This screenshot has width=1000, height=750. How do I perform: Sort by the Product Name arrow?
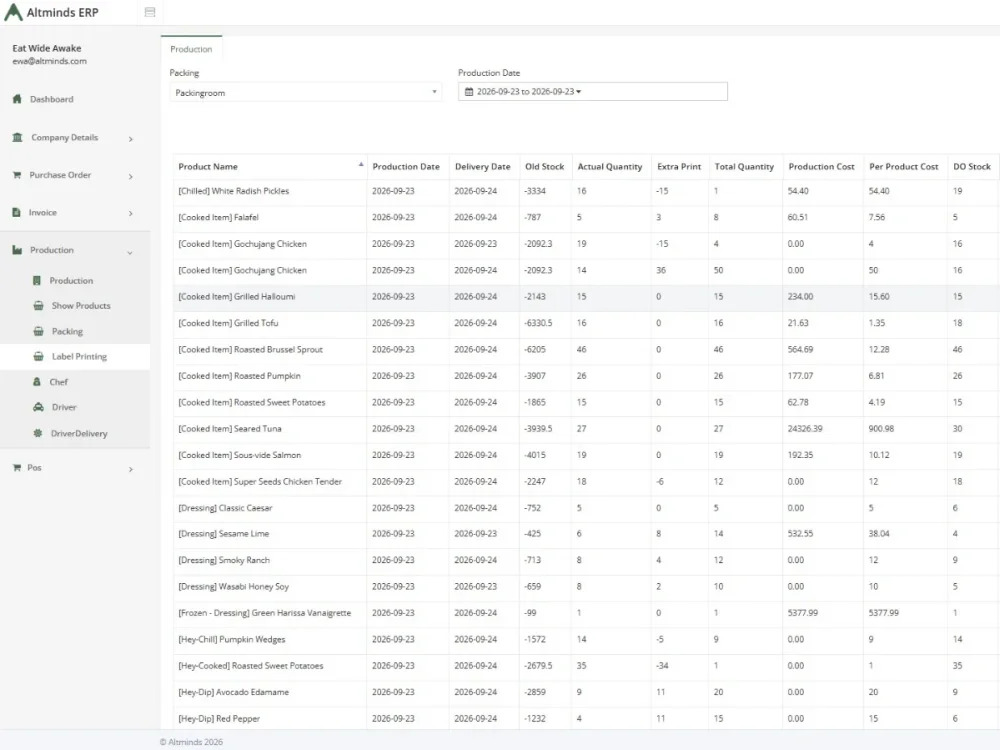tap(361, 165)
